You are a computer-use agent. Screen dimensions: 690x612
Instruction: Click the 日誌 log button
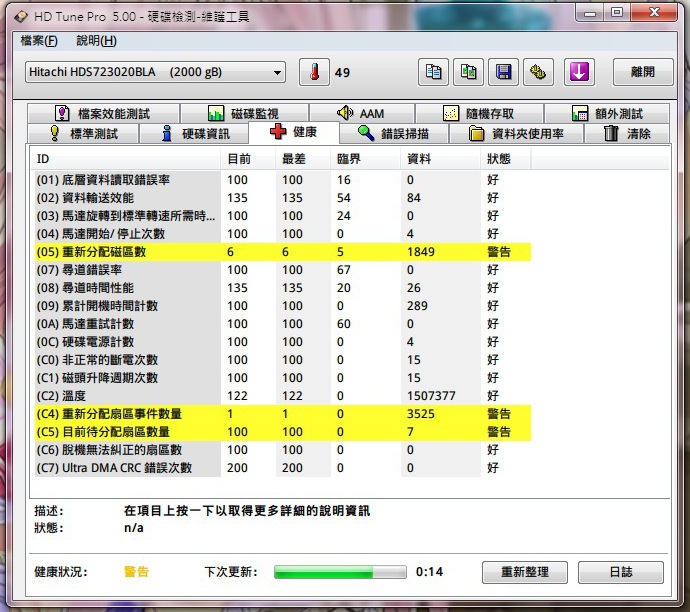[x=621, y=572]
